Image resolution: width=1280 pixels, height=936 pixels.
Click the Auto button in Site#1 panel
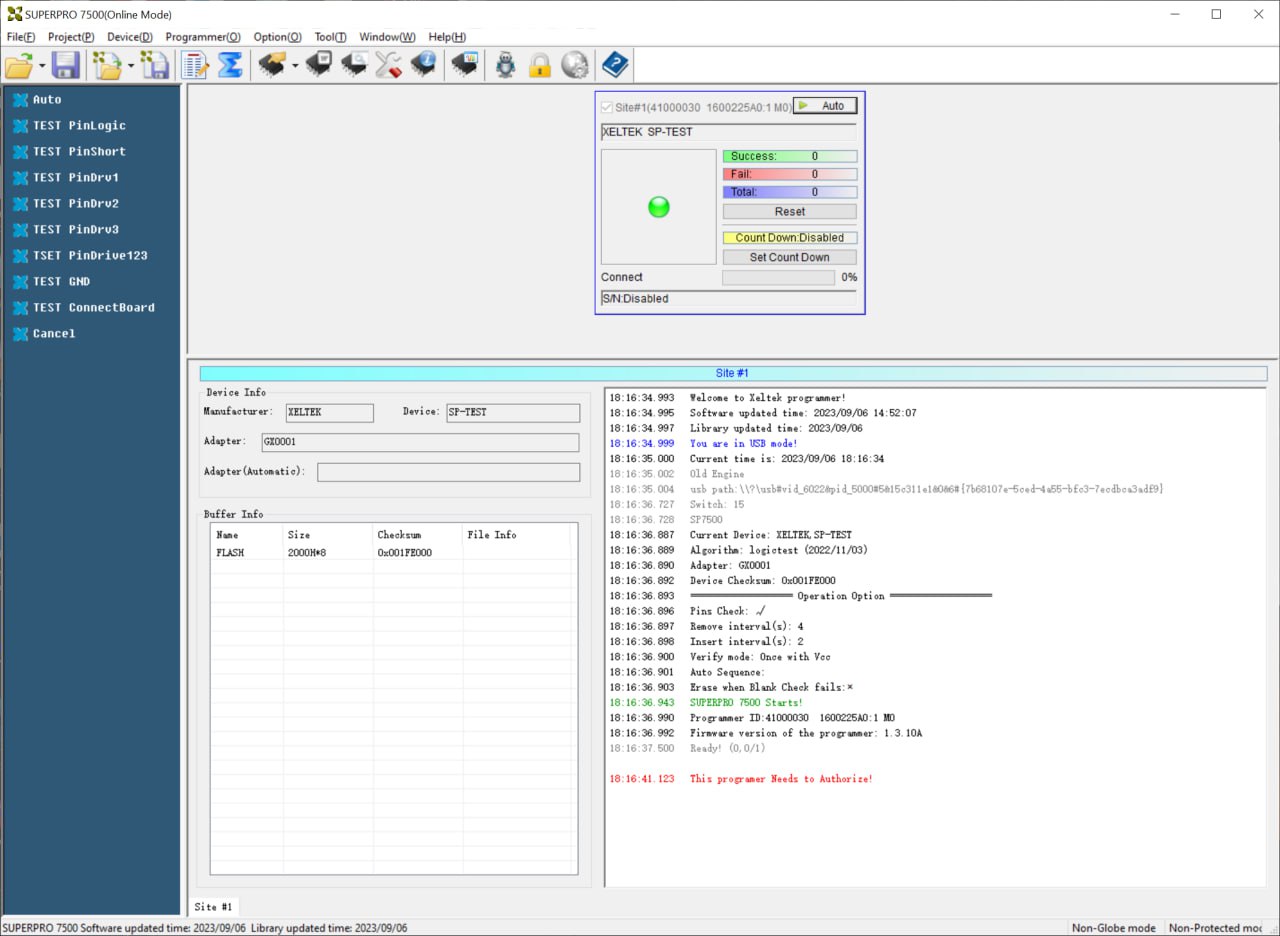(825, 106)
